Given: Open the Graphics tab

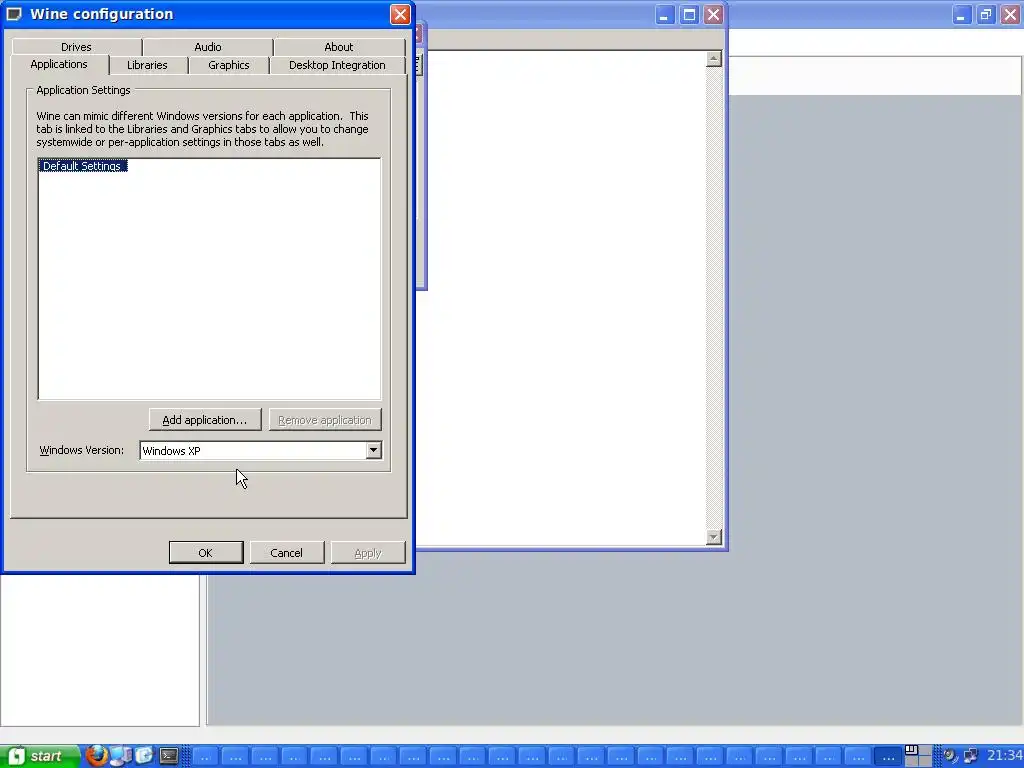Looking at the screenshot, I should (x=229, y=65).
